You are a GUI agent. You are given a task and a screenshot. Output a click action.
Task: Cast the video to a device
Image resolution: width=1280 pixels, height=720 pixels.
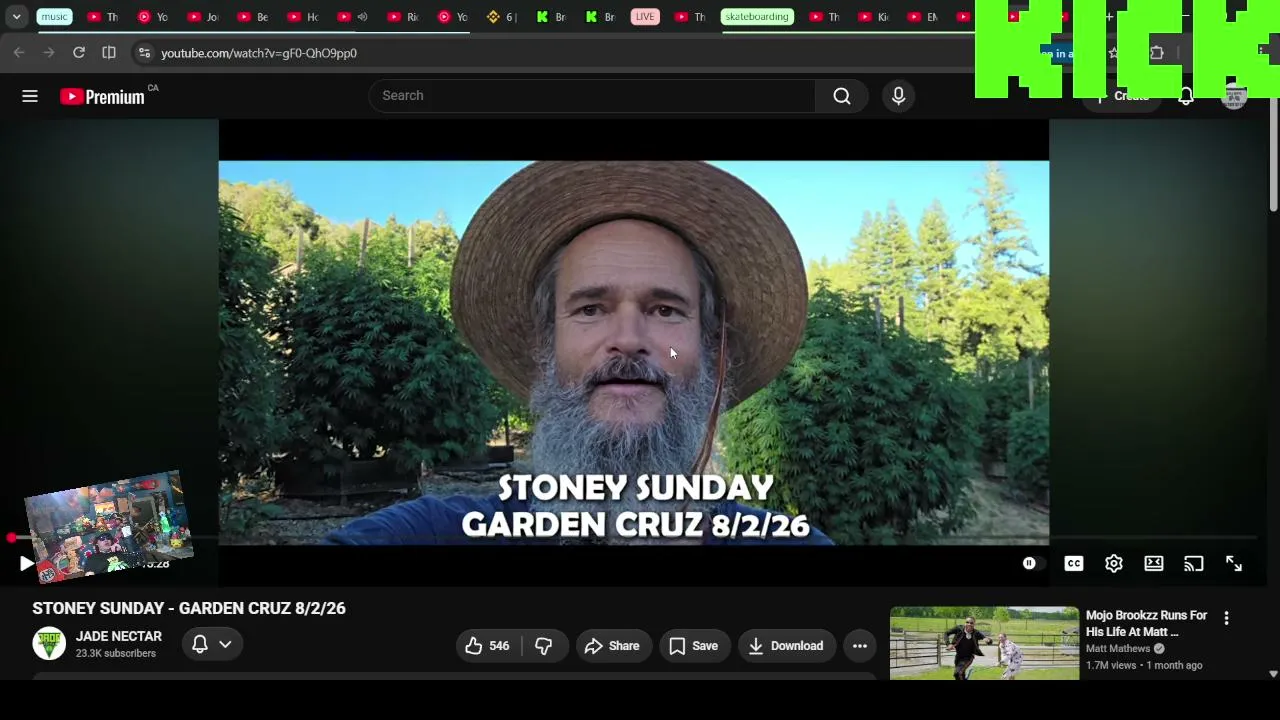[x=1194, y=564]
